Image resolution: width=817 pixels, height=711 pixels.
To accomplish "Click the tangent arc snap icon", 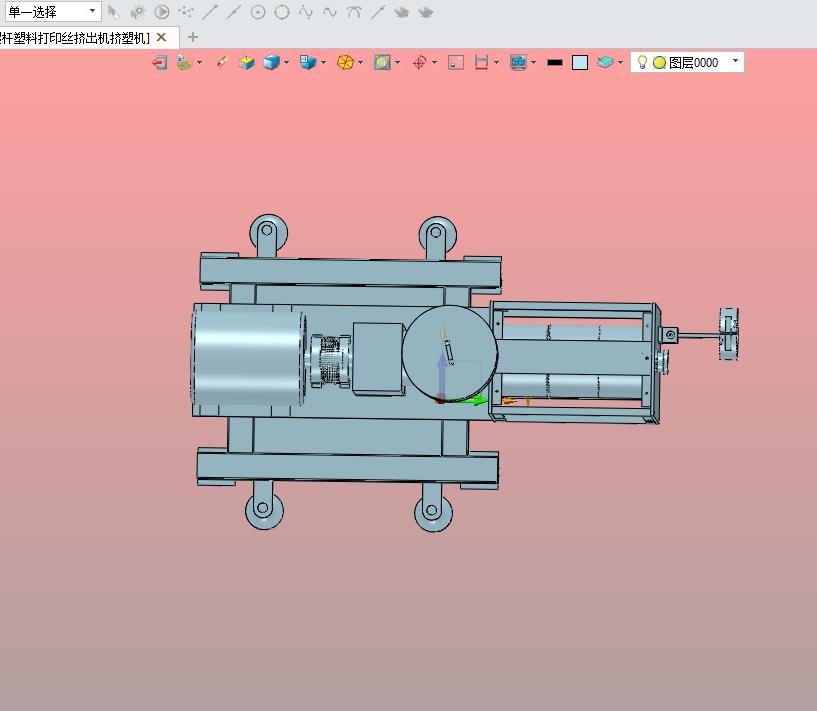I will coord(354,12).
